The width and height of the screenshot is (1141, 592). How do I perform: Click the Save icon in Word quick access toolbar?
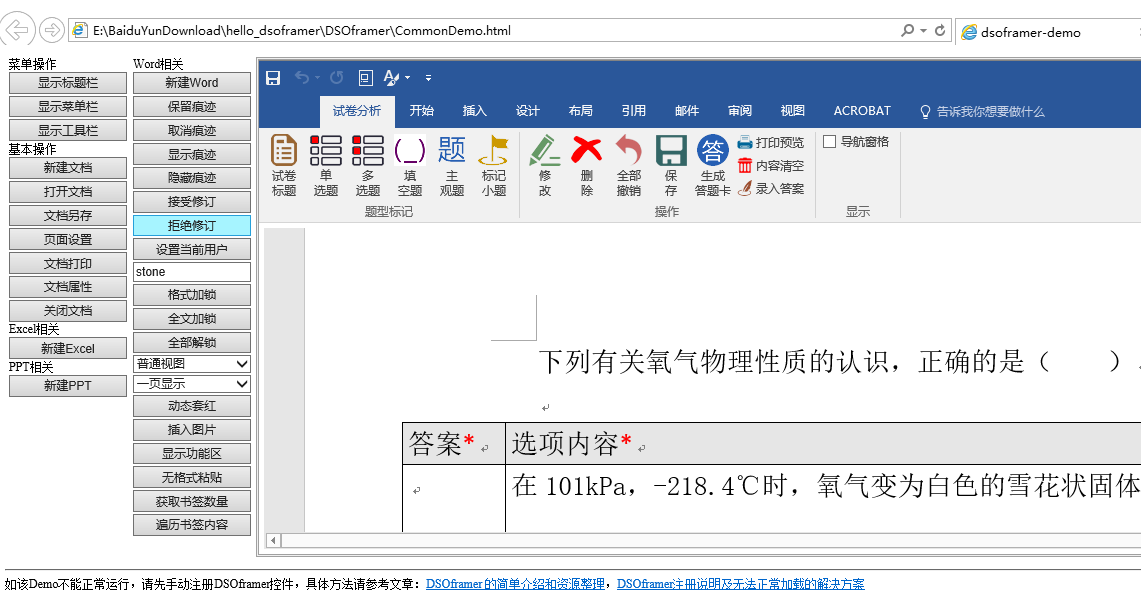(273, 78)
